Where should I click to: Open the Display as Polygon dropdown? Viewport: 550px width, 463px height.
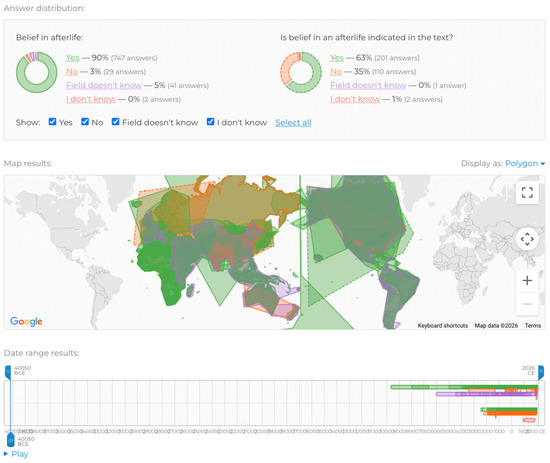[525, 163]
